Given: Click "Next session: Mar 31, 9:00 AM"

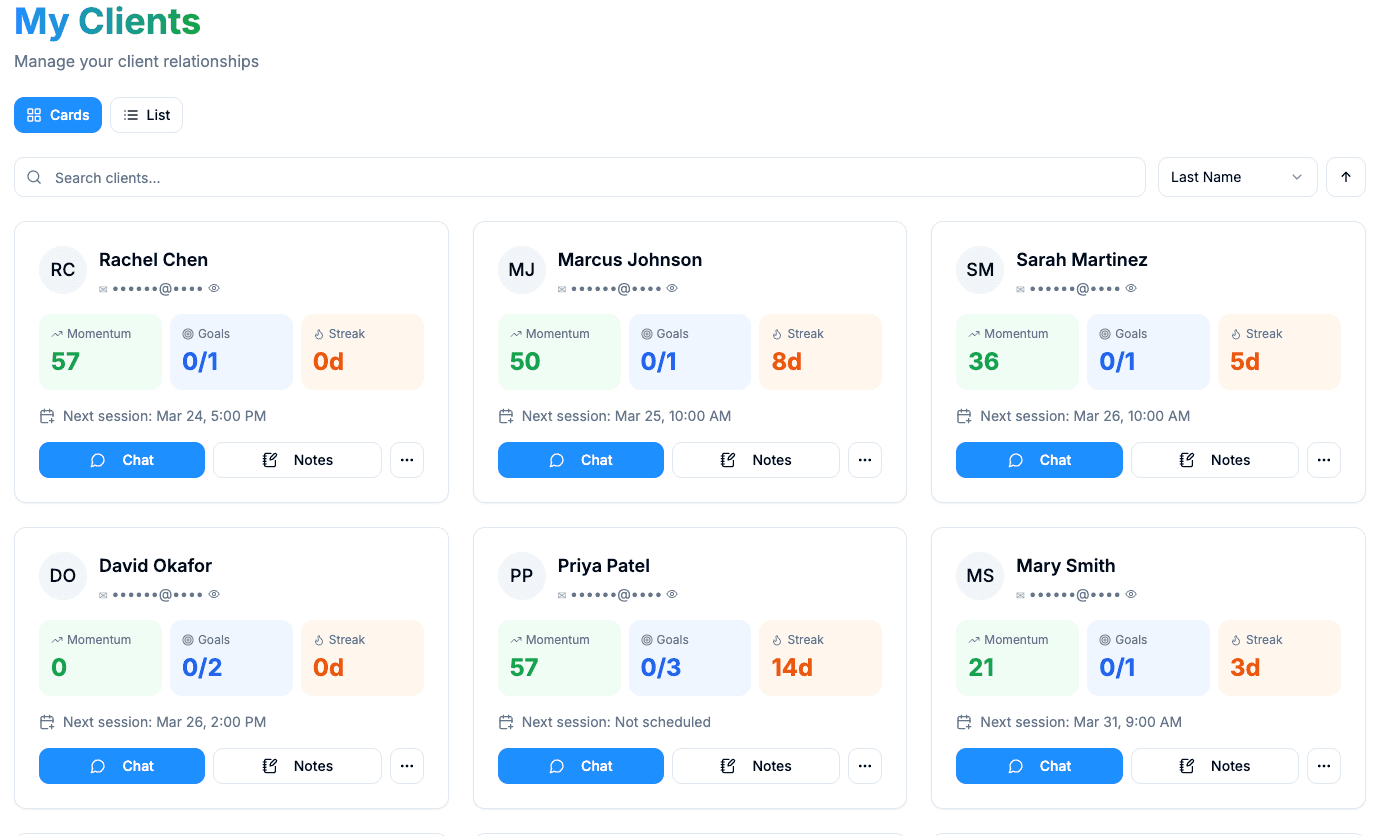Looking at the screenshot, I should click(1081, 722).
